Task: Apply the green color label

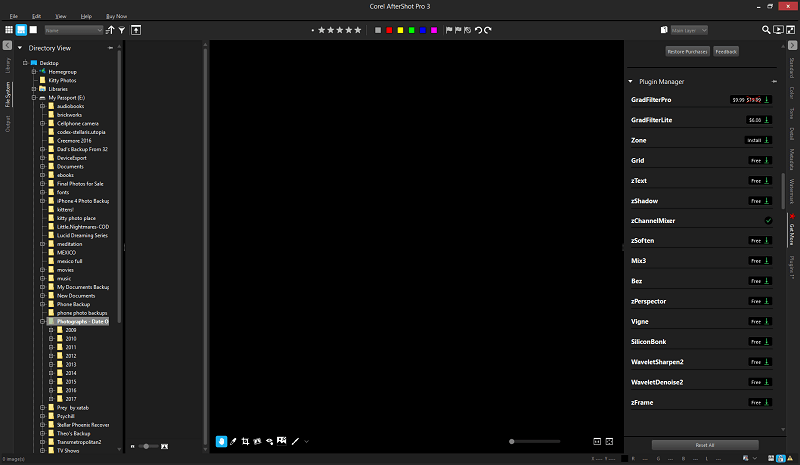Action: click(412, 30)
